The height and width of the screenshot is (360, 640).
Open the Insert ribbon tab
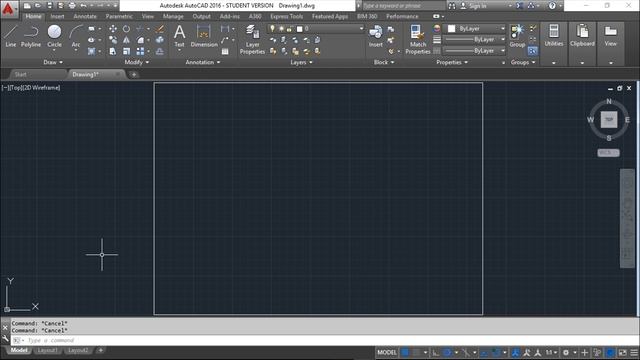[57, 16]
